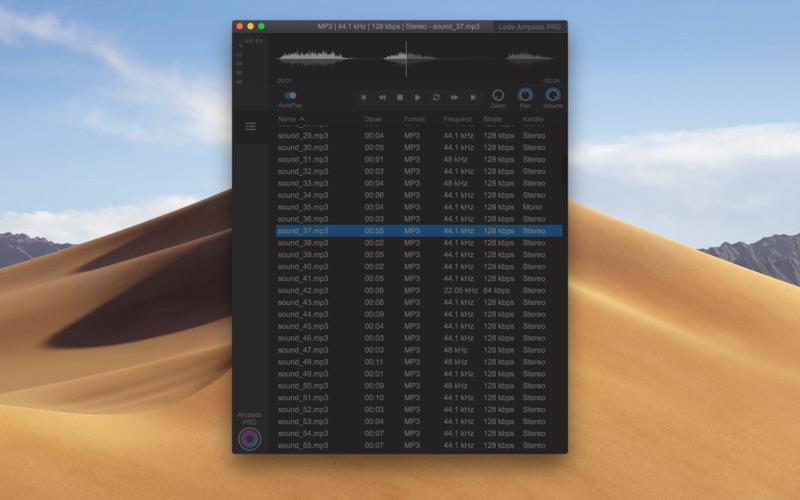
Task: Stop audio playback
Action: point(400,97)
